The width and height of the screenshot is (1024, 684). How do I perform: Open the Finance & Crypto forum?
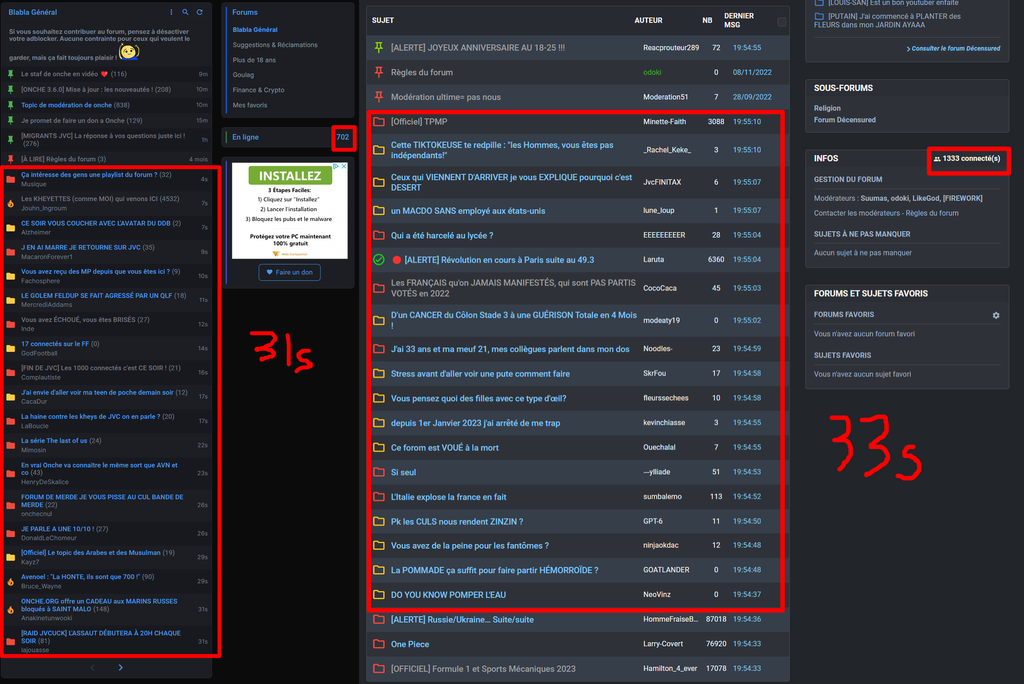click(258, 90)
